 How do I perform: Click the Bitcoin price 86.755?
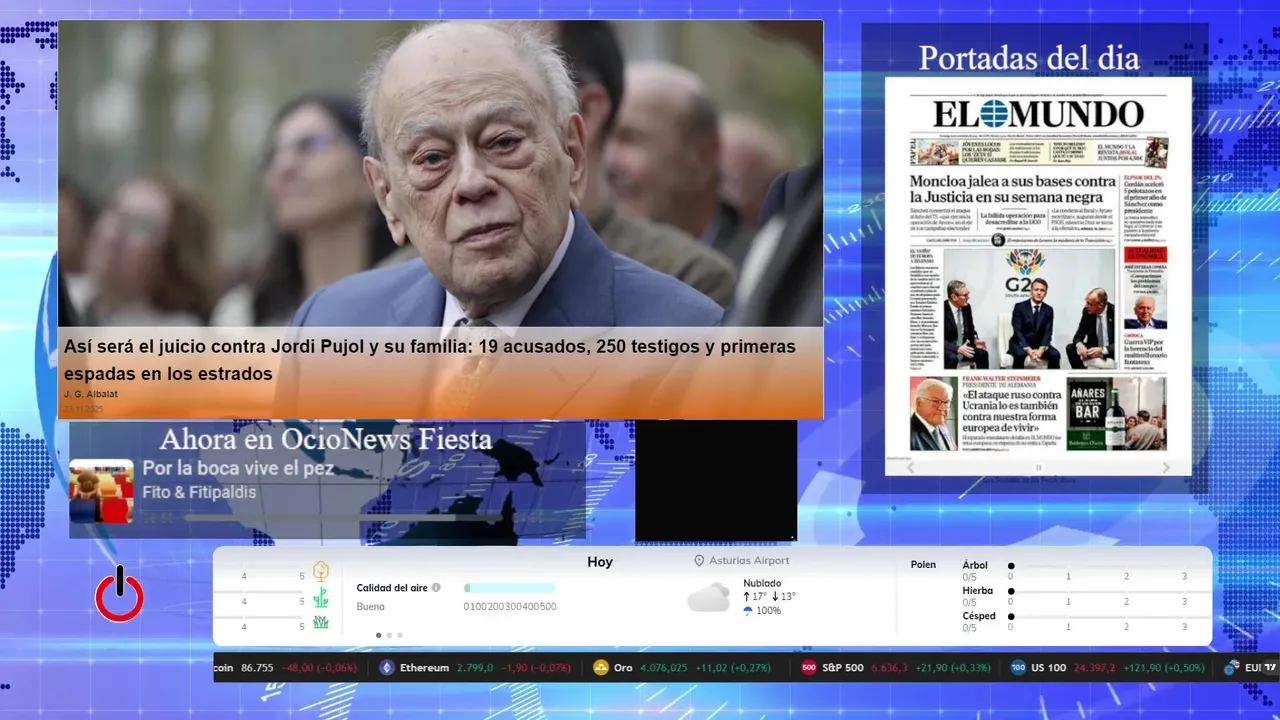point(257,668)
